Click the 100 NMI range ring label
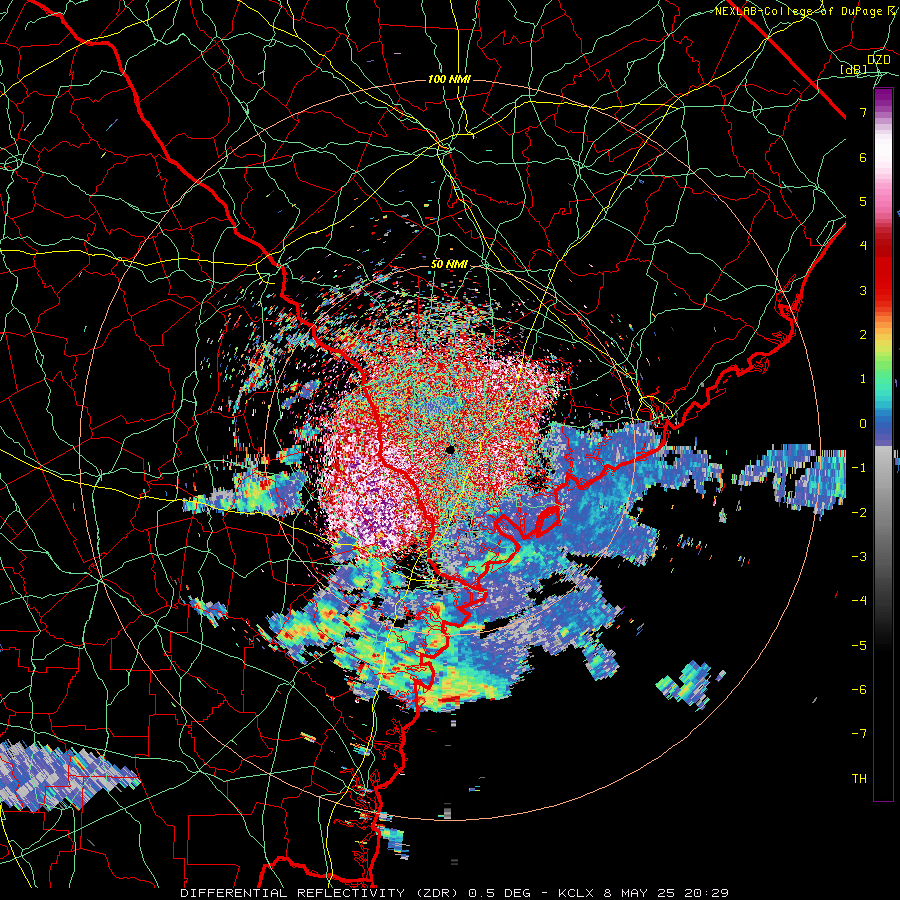Screen dimensions: 900x900 (x=449, y=79)
